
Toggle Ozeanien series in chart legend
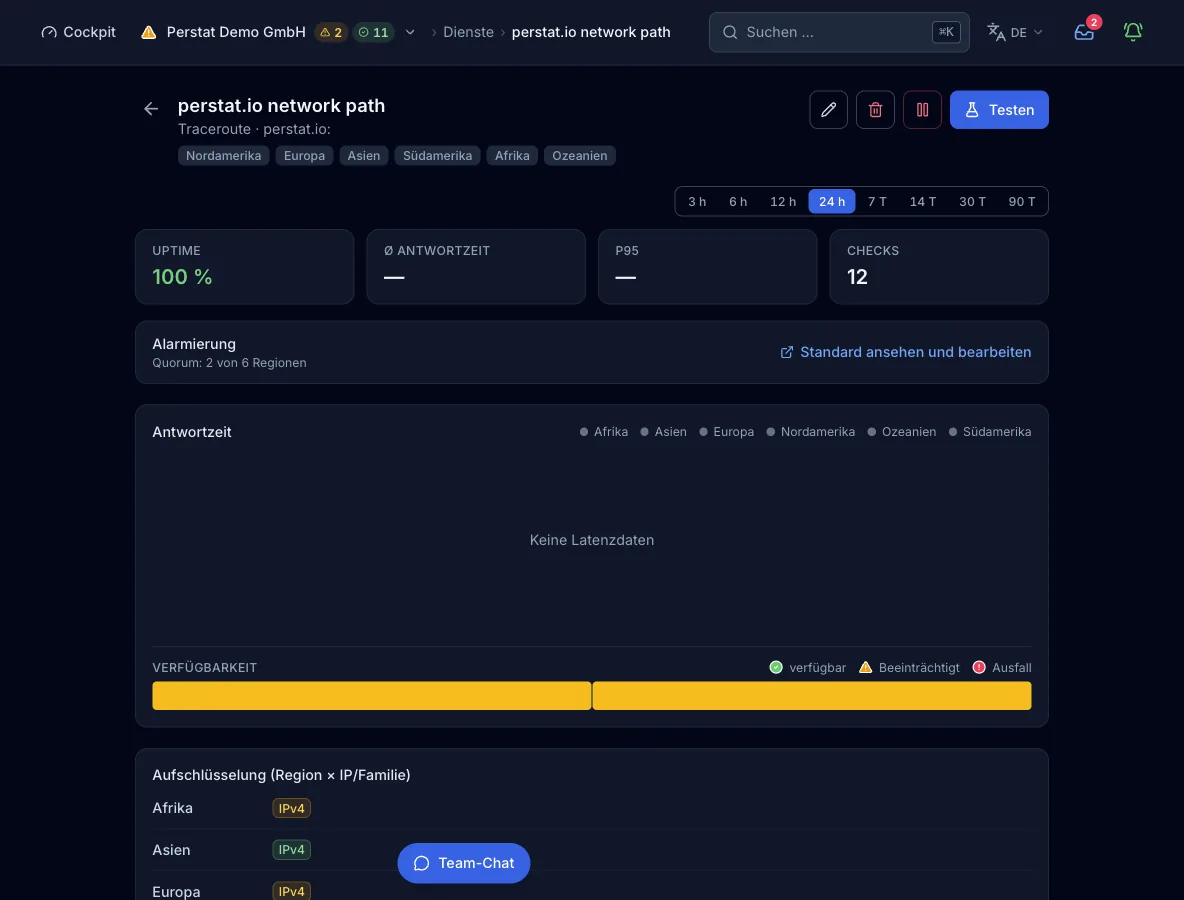(902, 432)
